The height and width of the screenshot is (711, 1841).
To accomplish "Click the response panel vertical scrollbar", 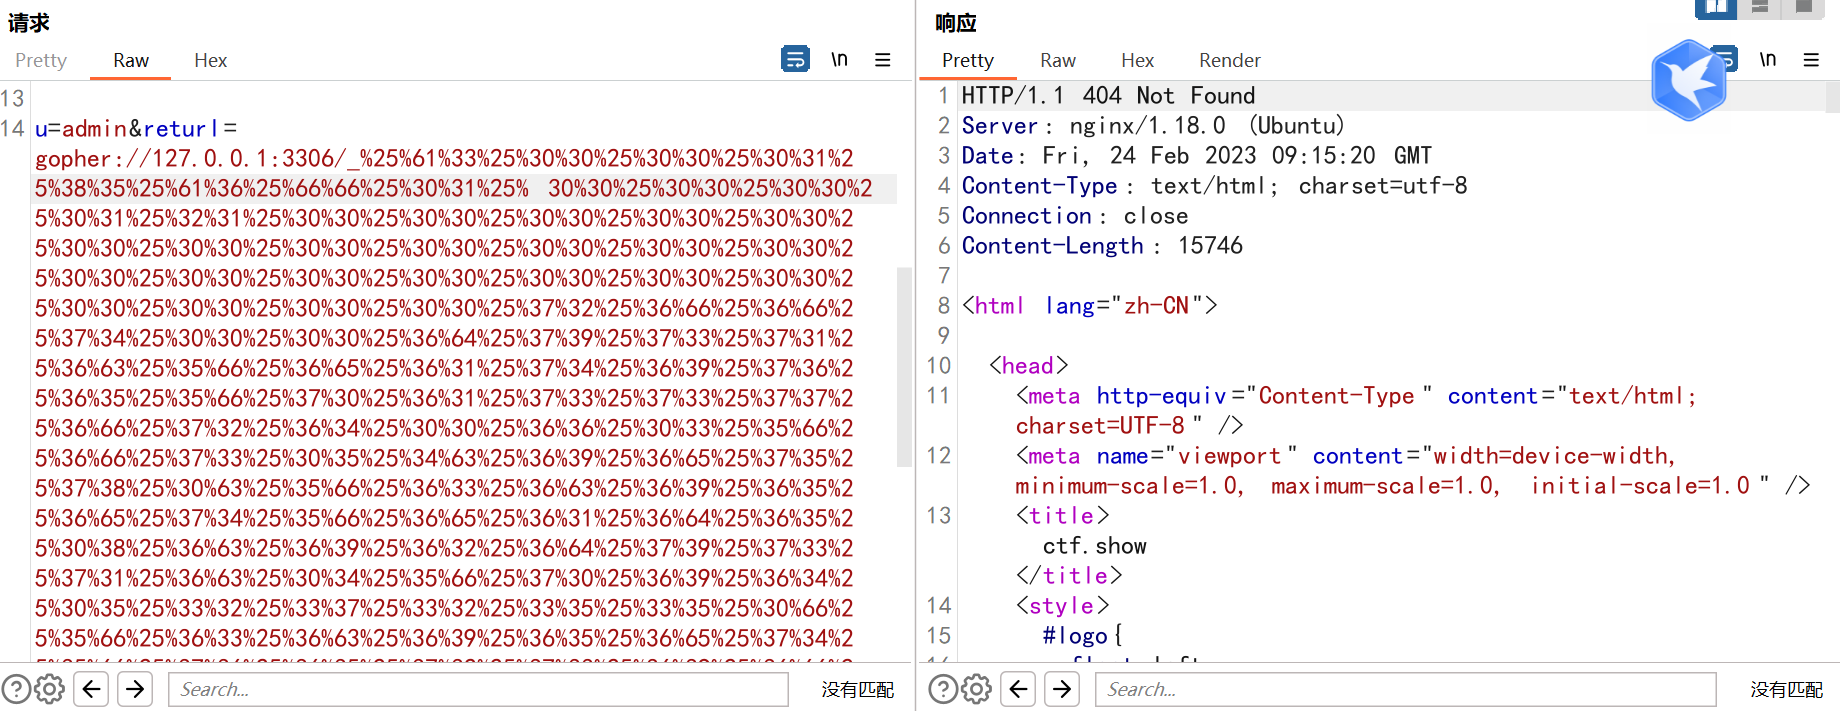I will pos(1833,97).
